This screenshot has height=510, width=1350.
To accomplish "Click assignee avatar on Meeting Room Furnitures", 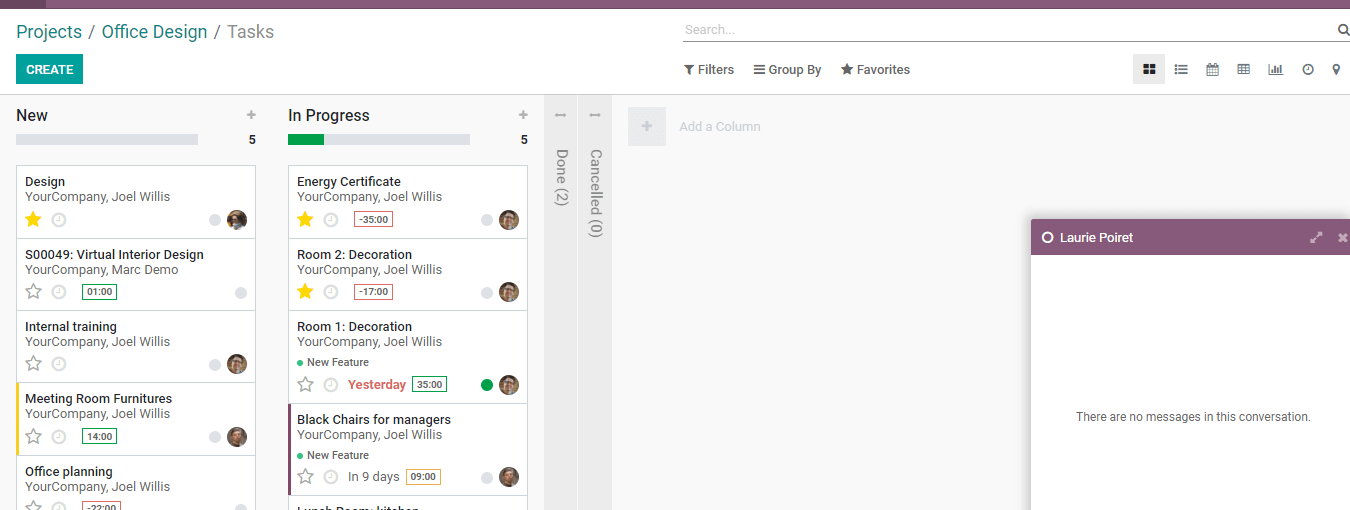I will click(237, 437).
